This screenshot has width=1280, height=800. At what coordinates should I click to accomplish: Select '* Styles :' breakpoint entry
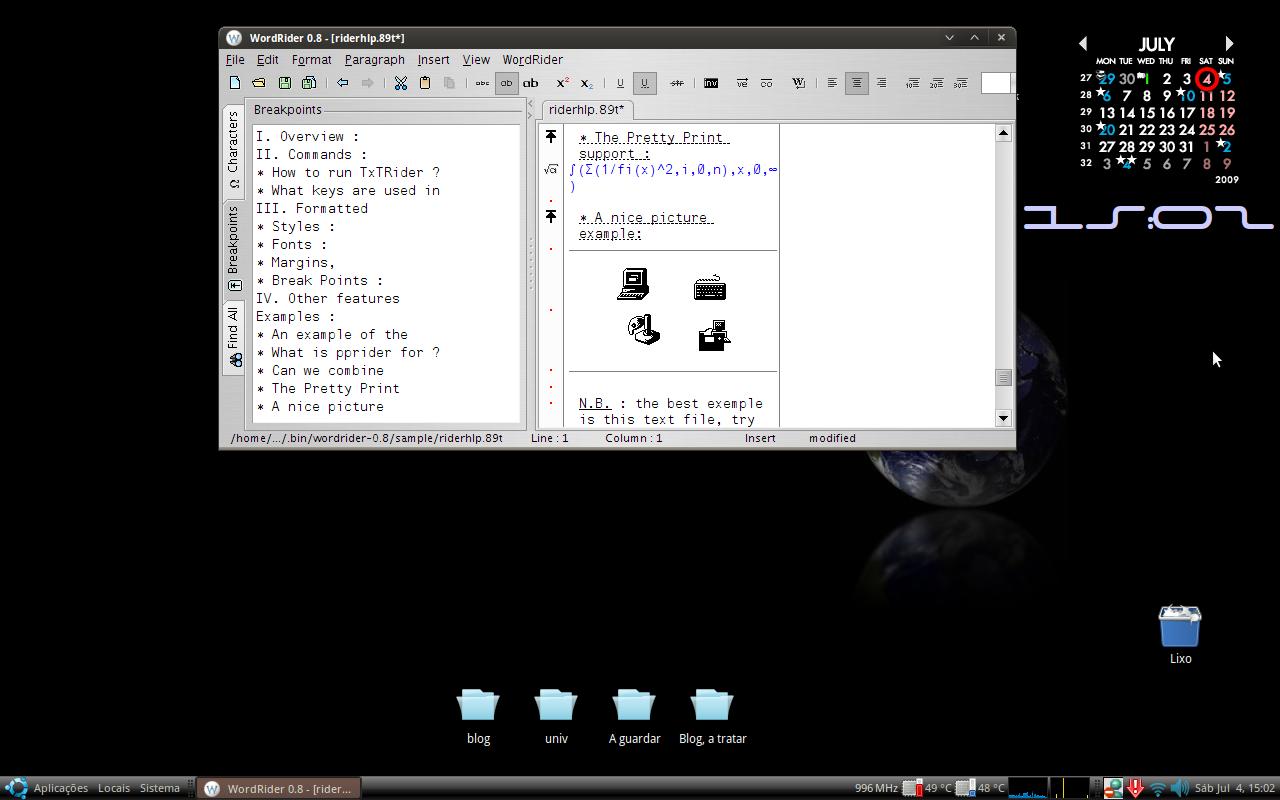[x=295, y=226]
